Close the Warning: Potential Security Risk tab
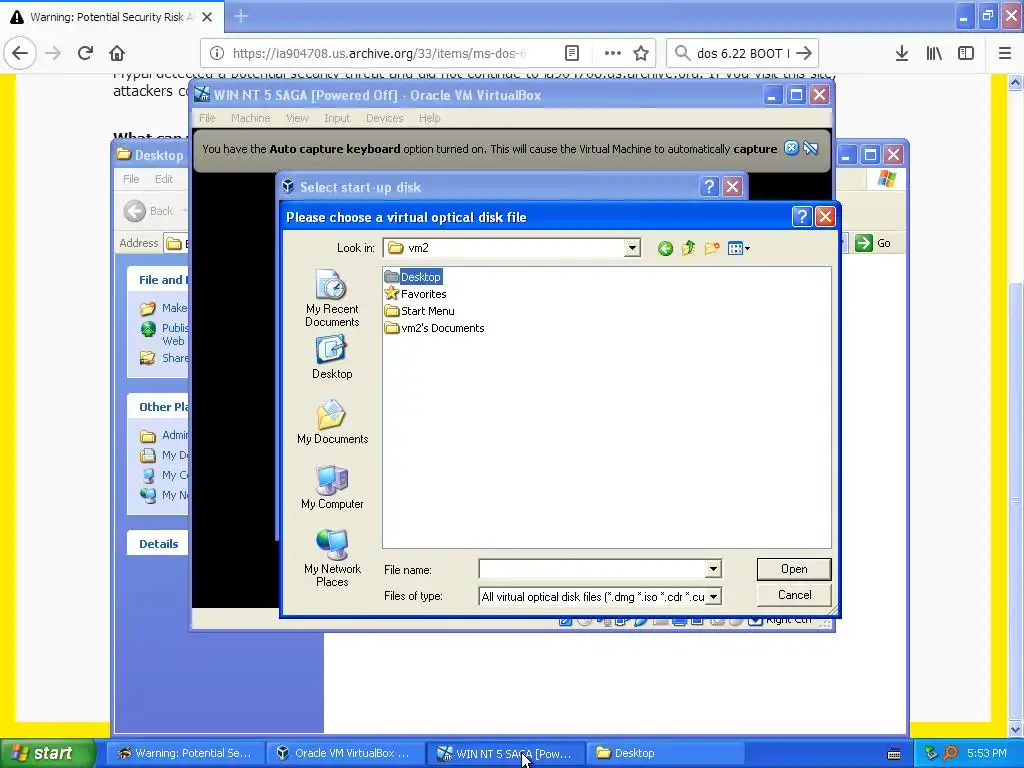This screenshot has height=768, width=1024. point(207,17)
